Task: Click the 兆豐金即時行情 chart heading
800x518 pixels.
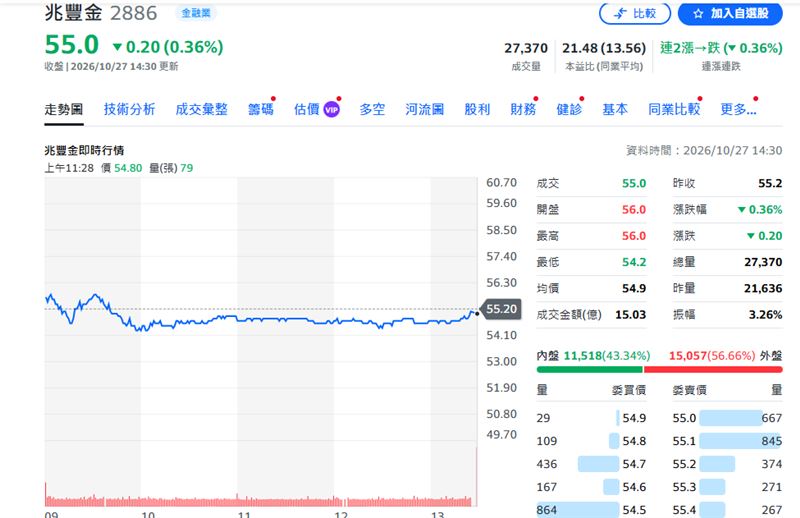Action: tap(84, 151)
